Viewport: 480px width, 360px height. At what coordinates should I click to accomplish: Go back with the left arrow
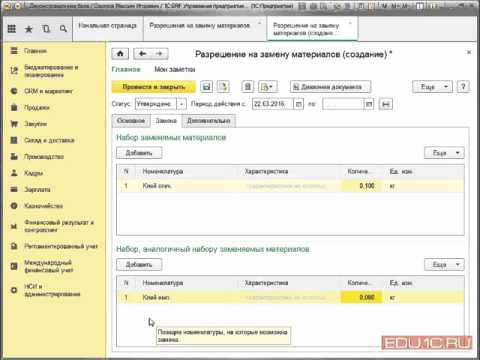(x=142, y=54)
